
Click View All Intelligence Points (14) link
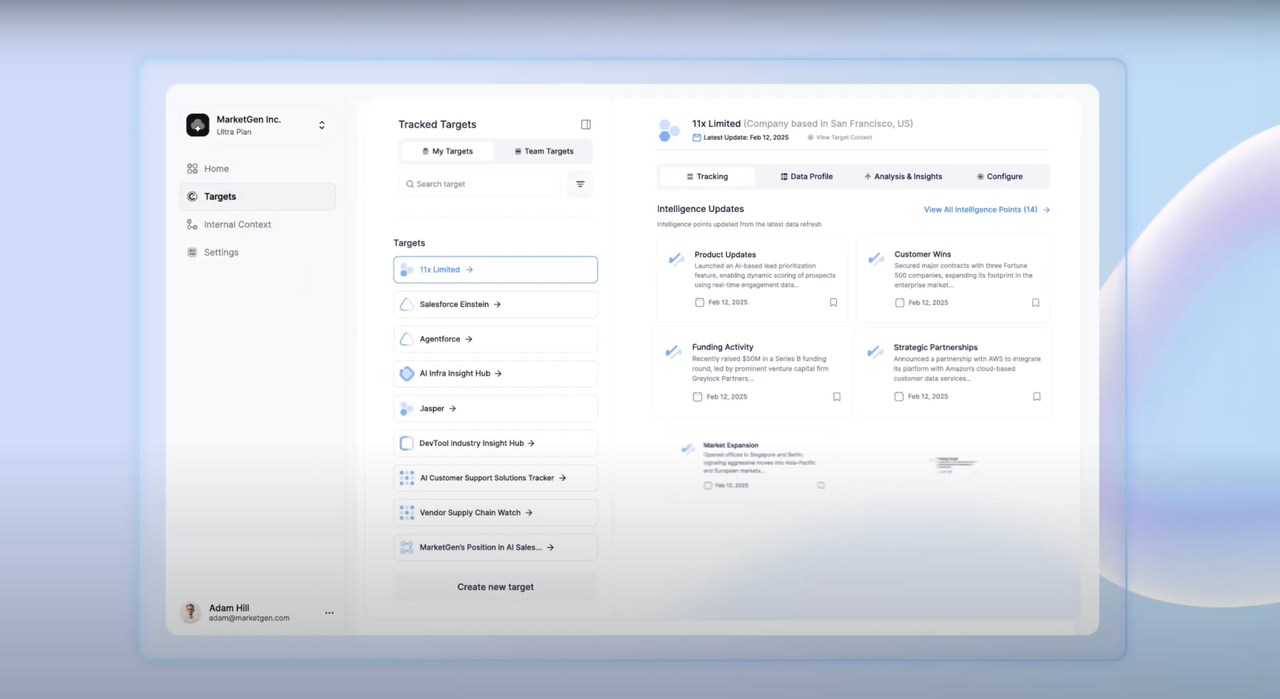coord(986,210)
